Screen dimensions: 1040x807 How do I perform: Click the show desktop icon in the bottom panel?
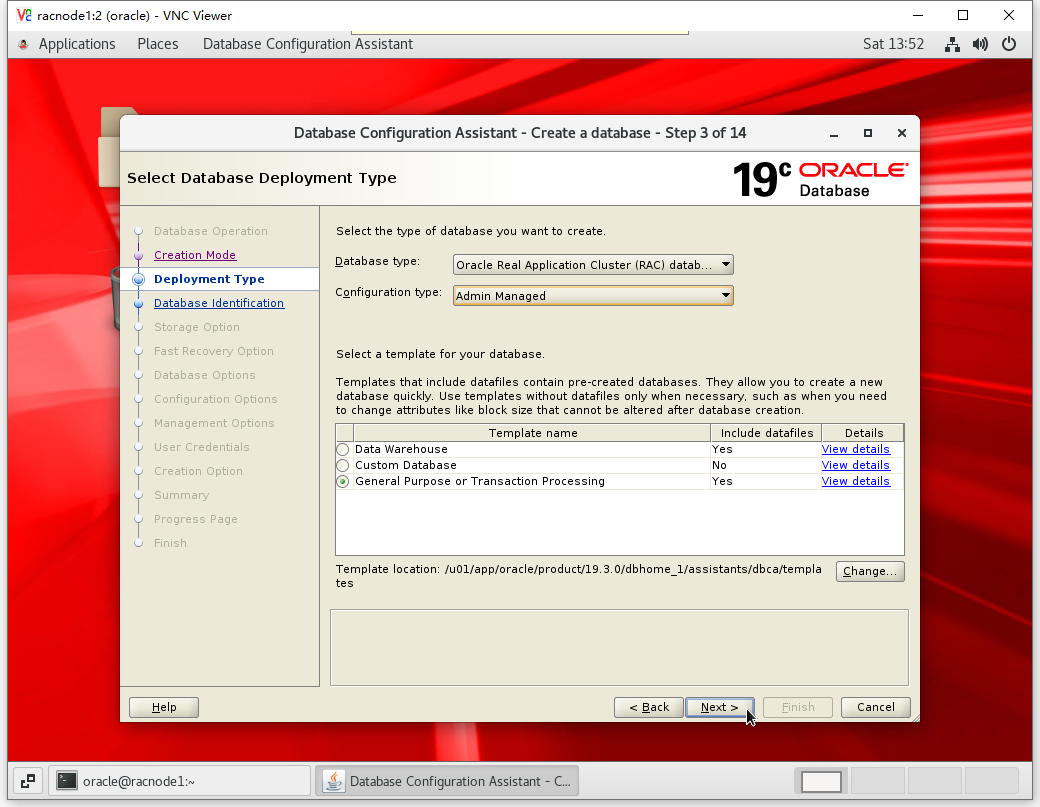click(x=27, y=781)
